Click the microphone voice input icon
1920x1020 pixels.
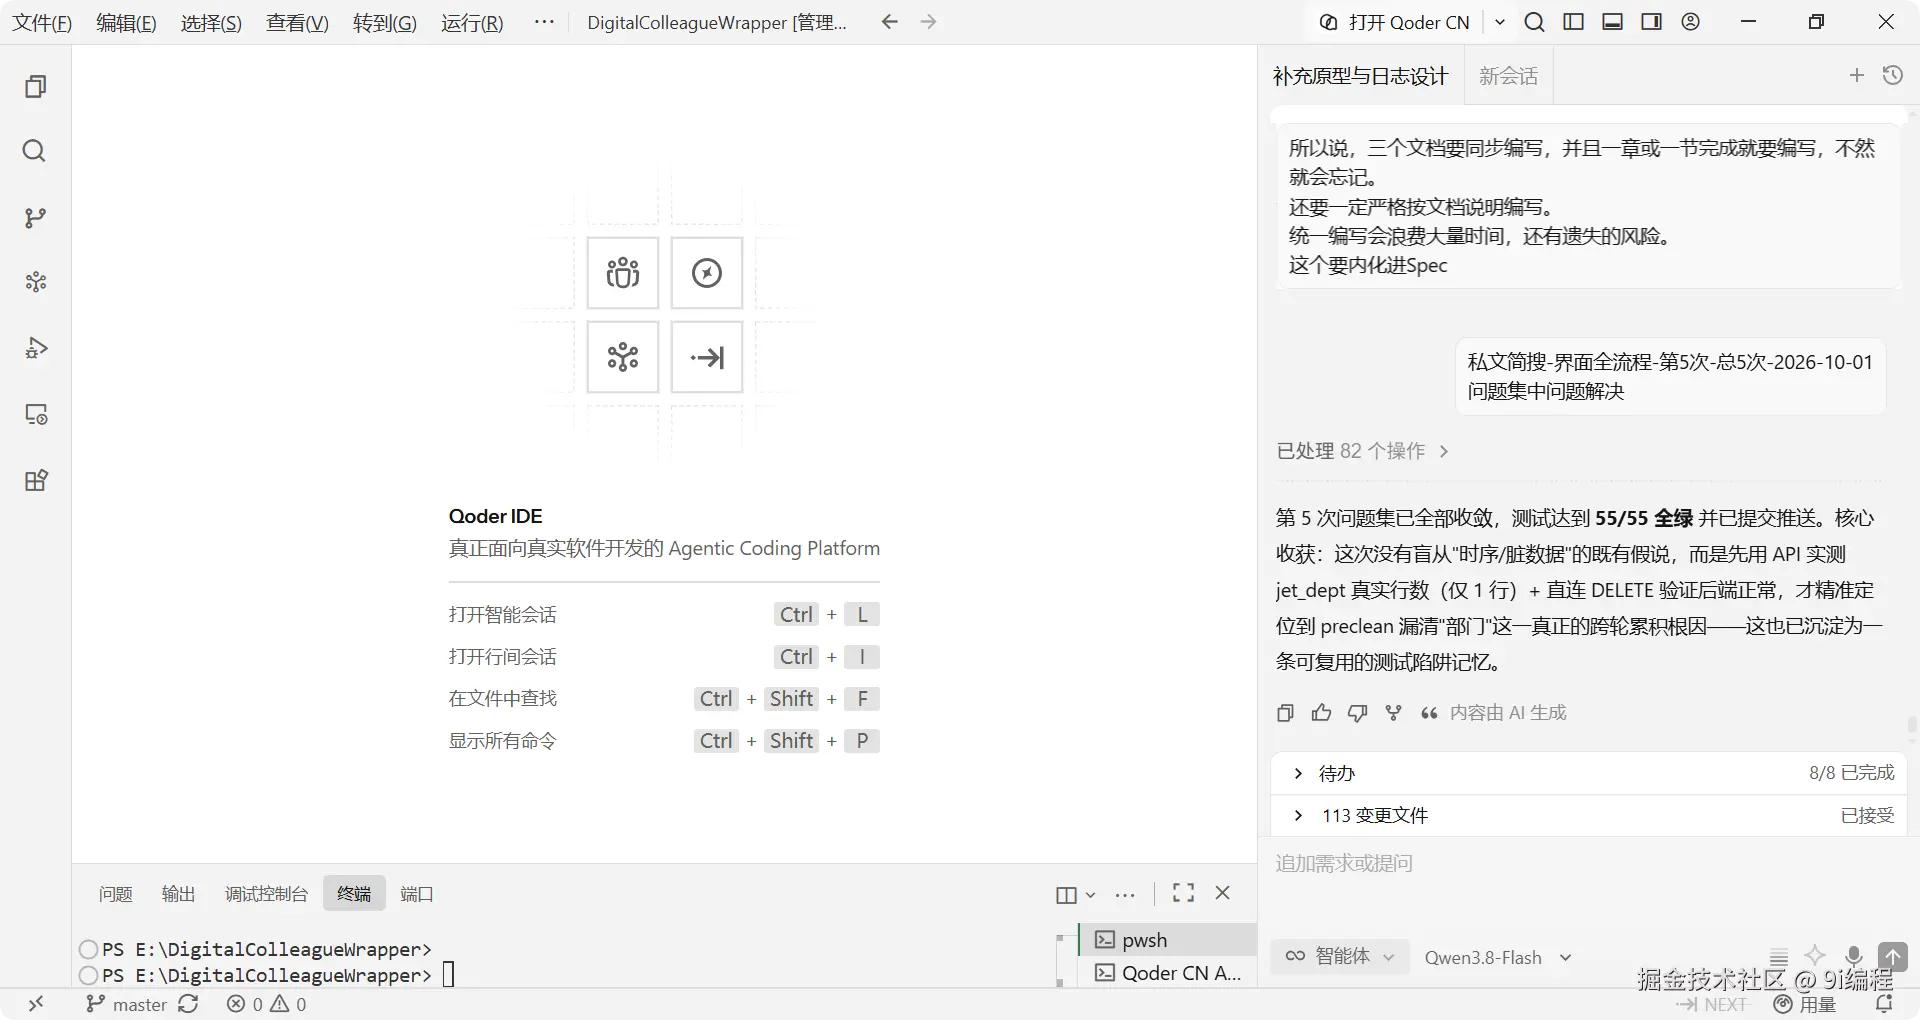pos(1853,956)
